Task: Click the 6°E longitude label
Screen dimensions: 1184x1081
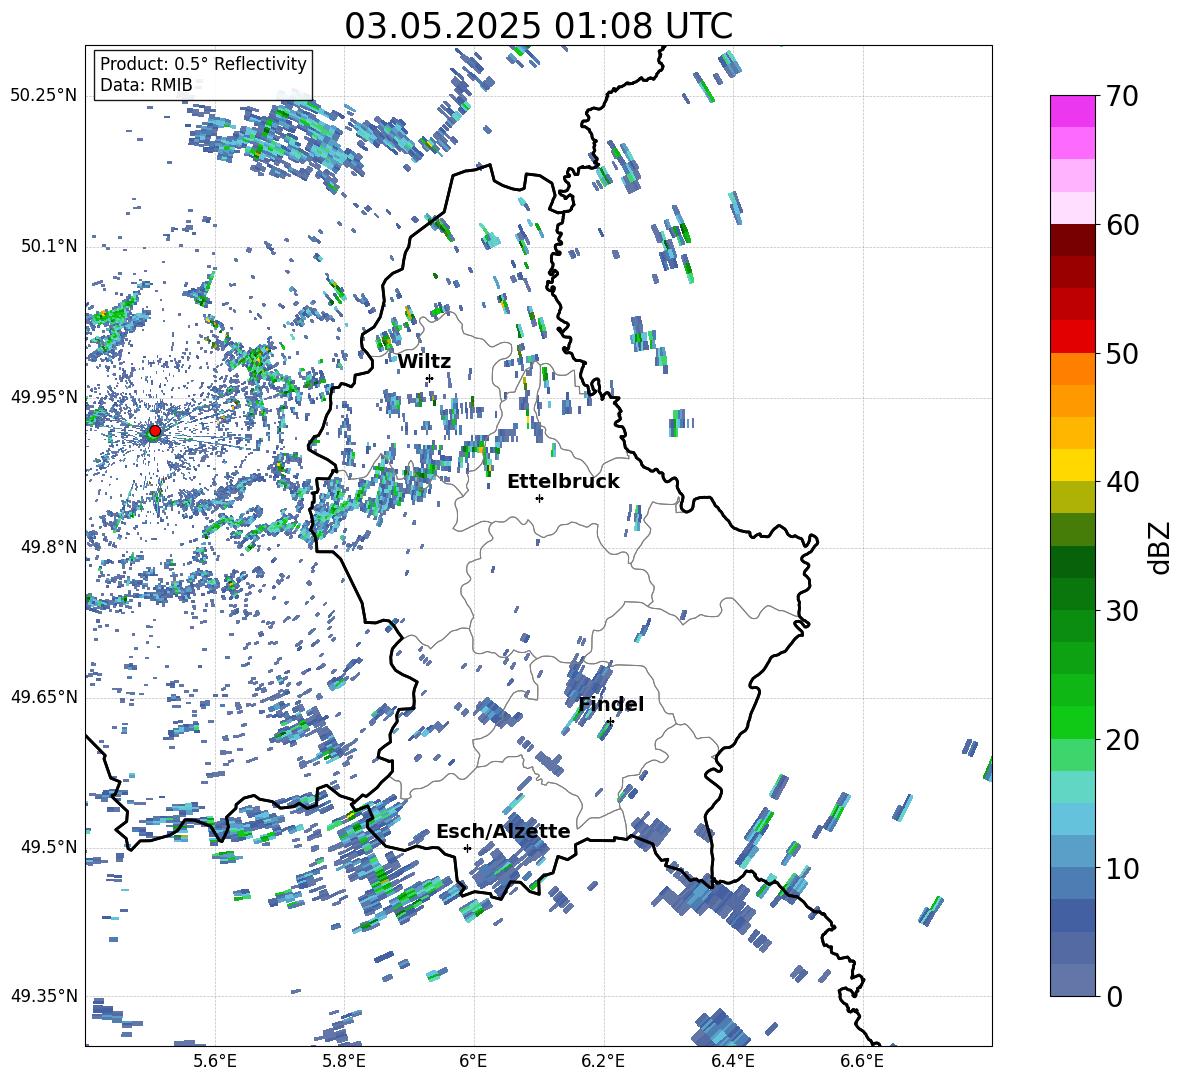Action: [x=473, y=1061]
